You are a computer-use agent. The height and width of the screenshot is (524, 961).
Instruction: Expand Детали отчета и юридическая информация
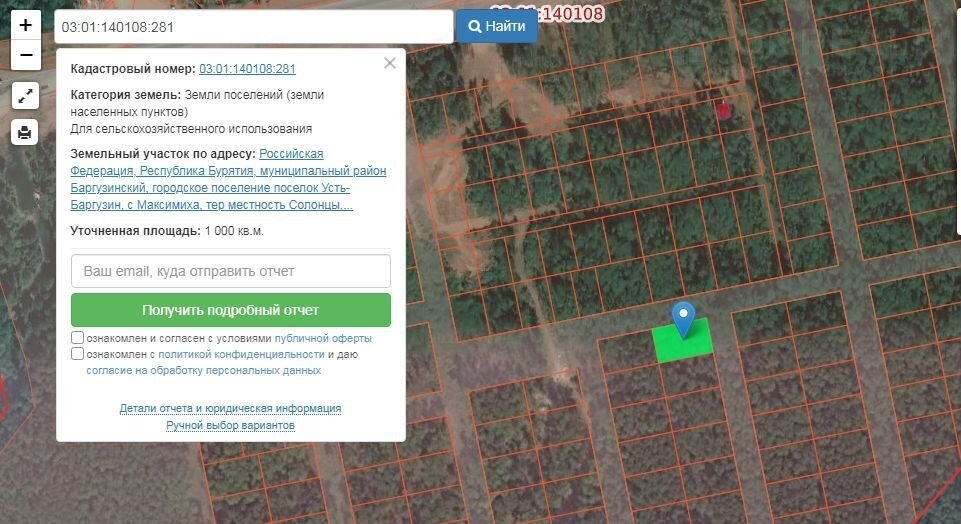click(230, 408)
